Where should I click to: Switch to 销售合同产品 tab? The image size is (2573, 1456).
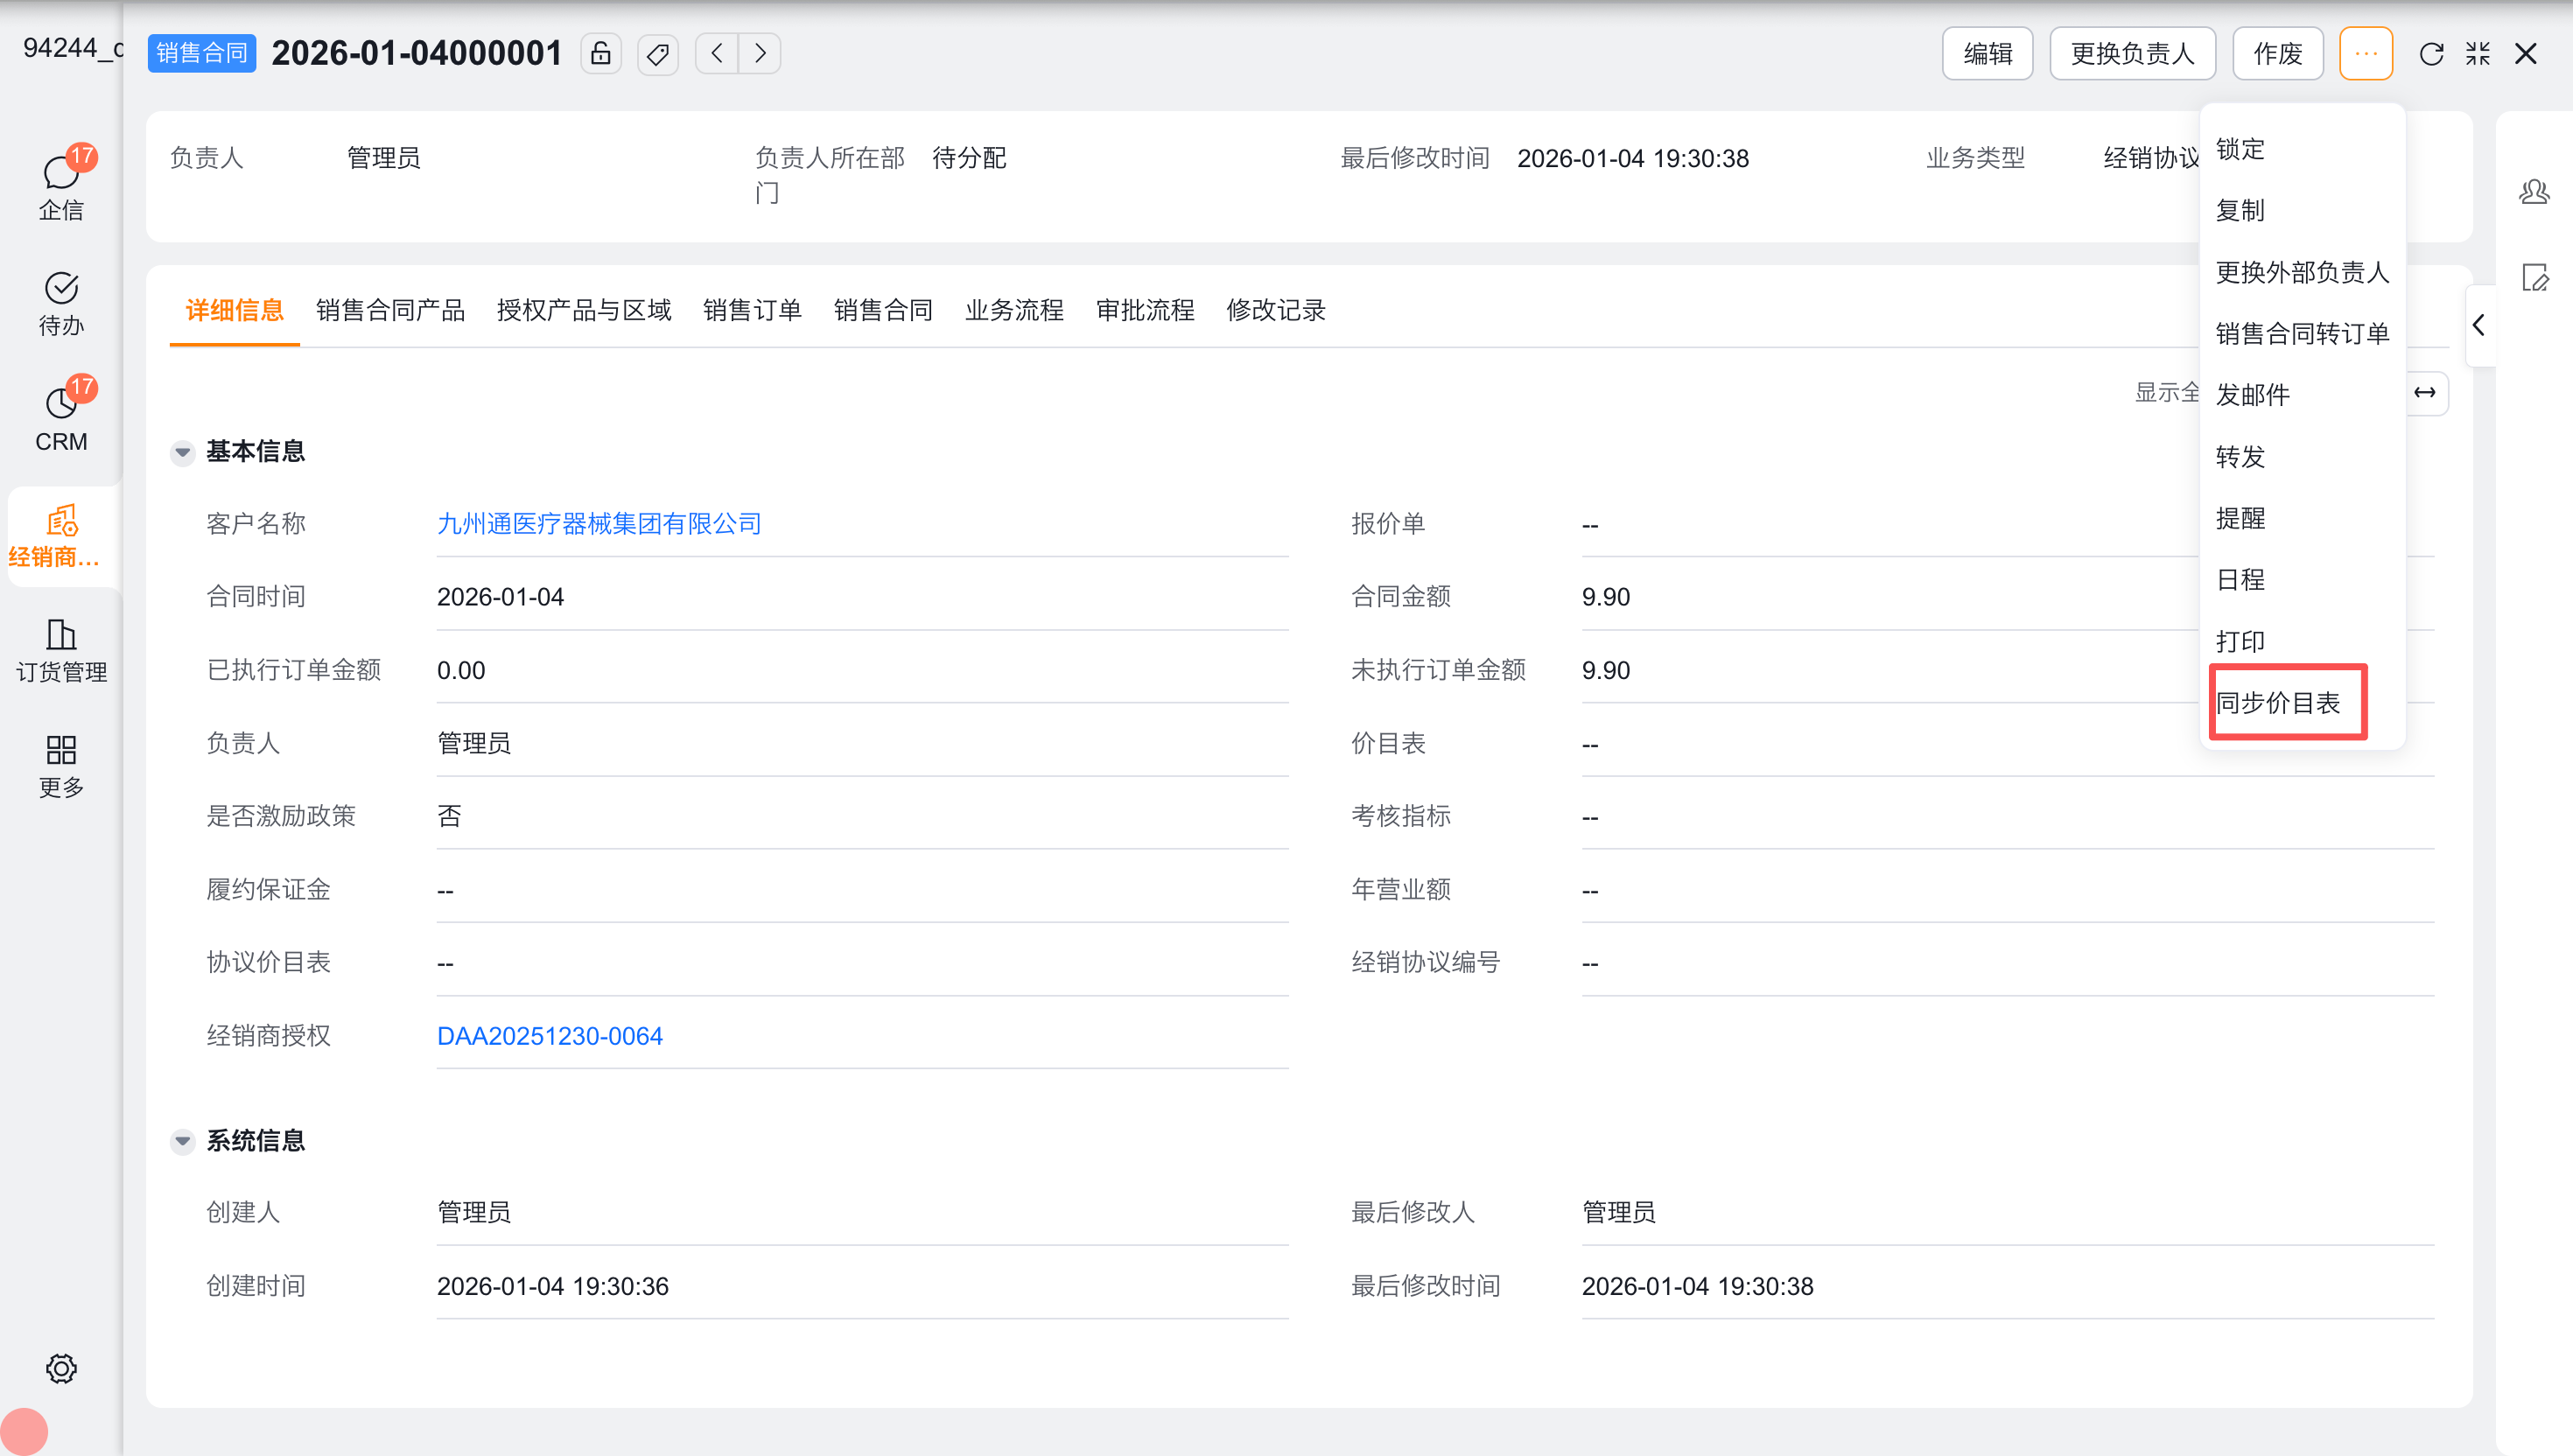[390, 310]
